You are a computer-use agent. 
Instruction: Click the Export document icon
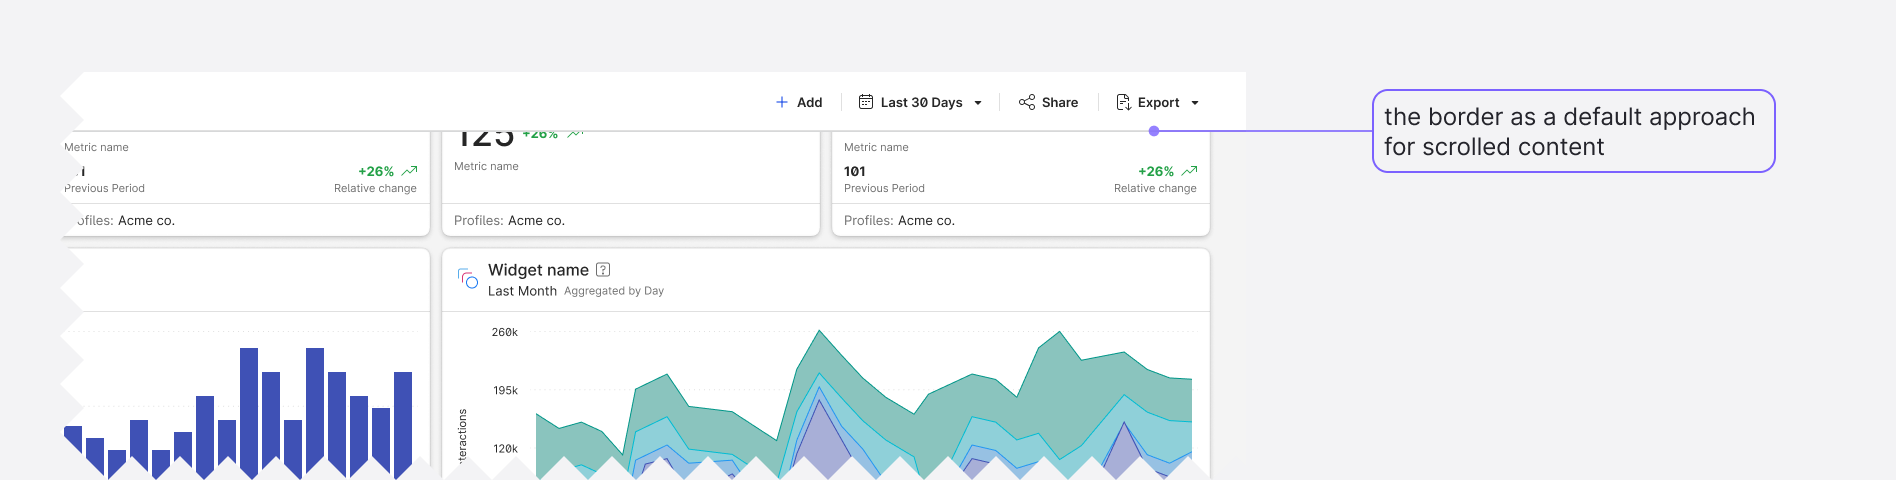tap(1123, 102)
